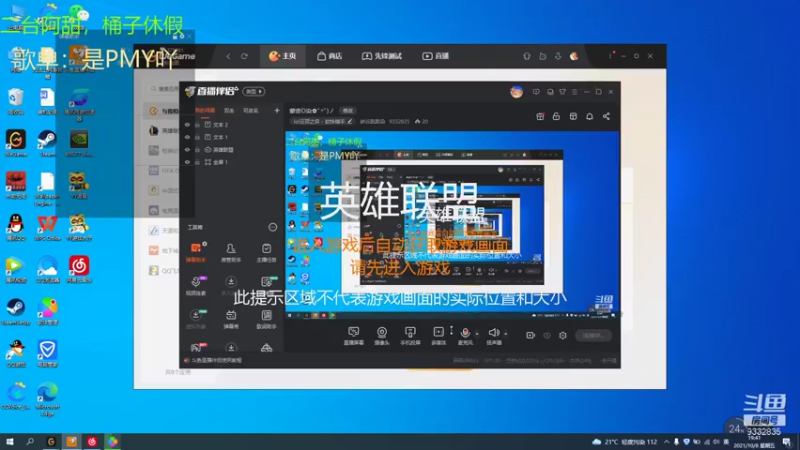Toggle visibility of 文本 1 source
The height and width of the screenshot is (450, 800).
click(187, 137)
